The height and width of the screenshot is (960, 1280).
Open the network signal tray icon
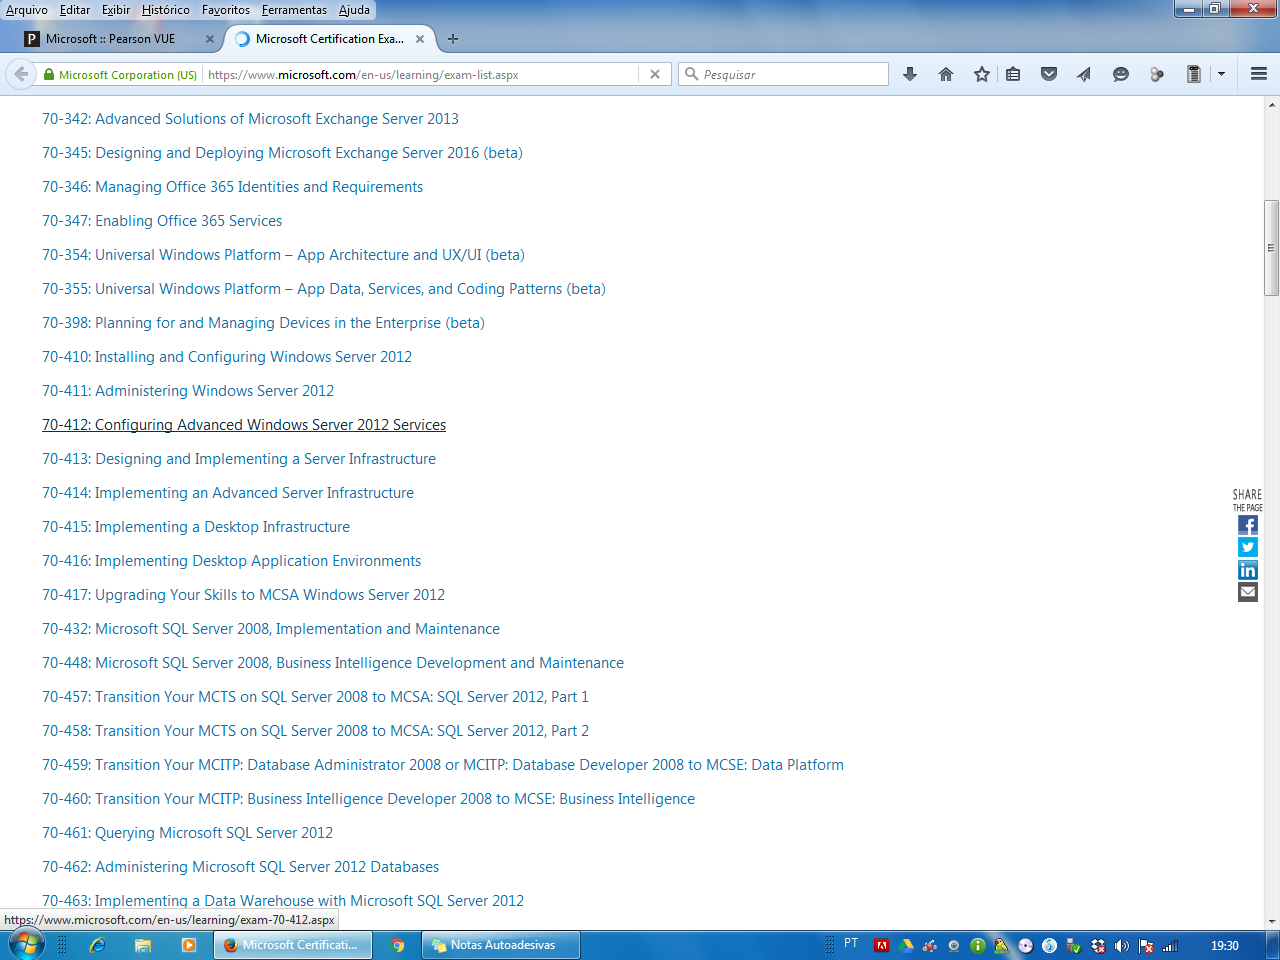pyautogui.click(x=1170, y=945)
